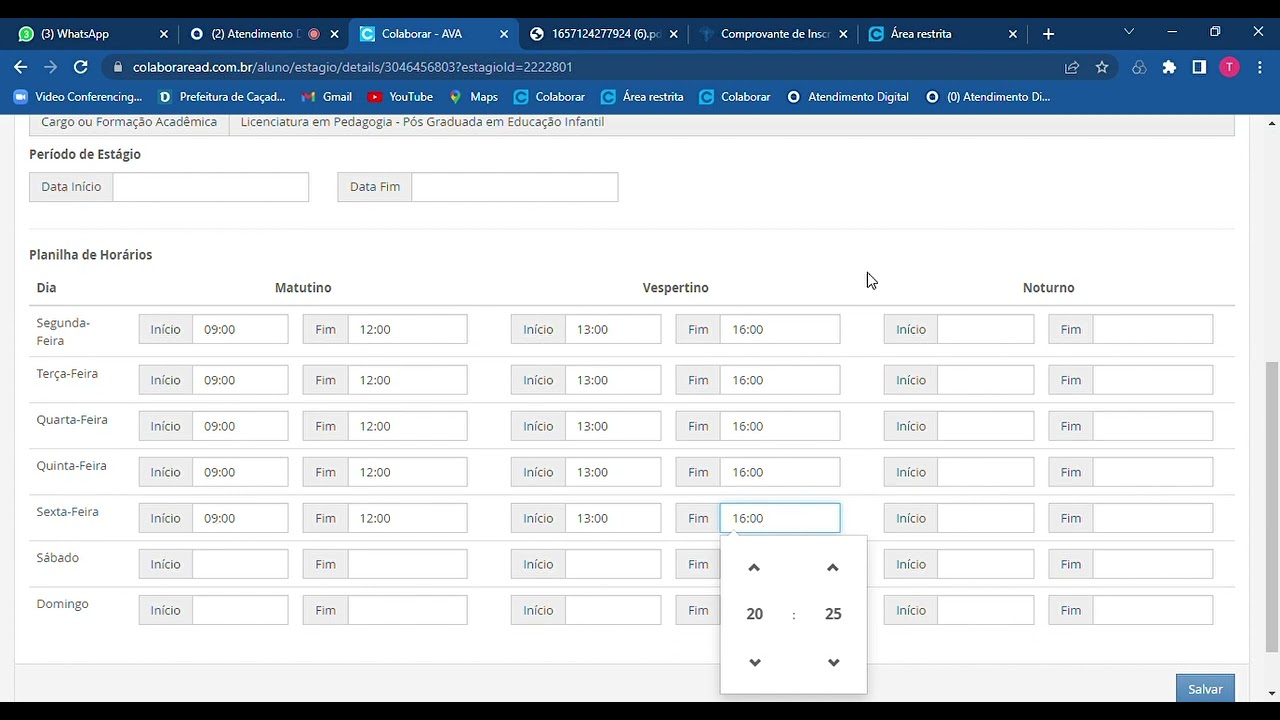1280x720 pixels.
Task: Open the (0) Atendimento Di... bookmark
Action: coord(988,97)
